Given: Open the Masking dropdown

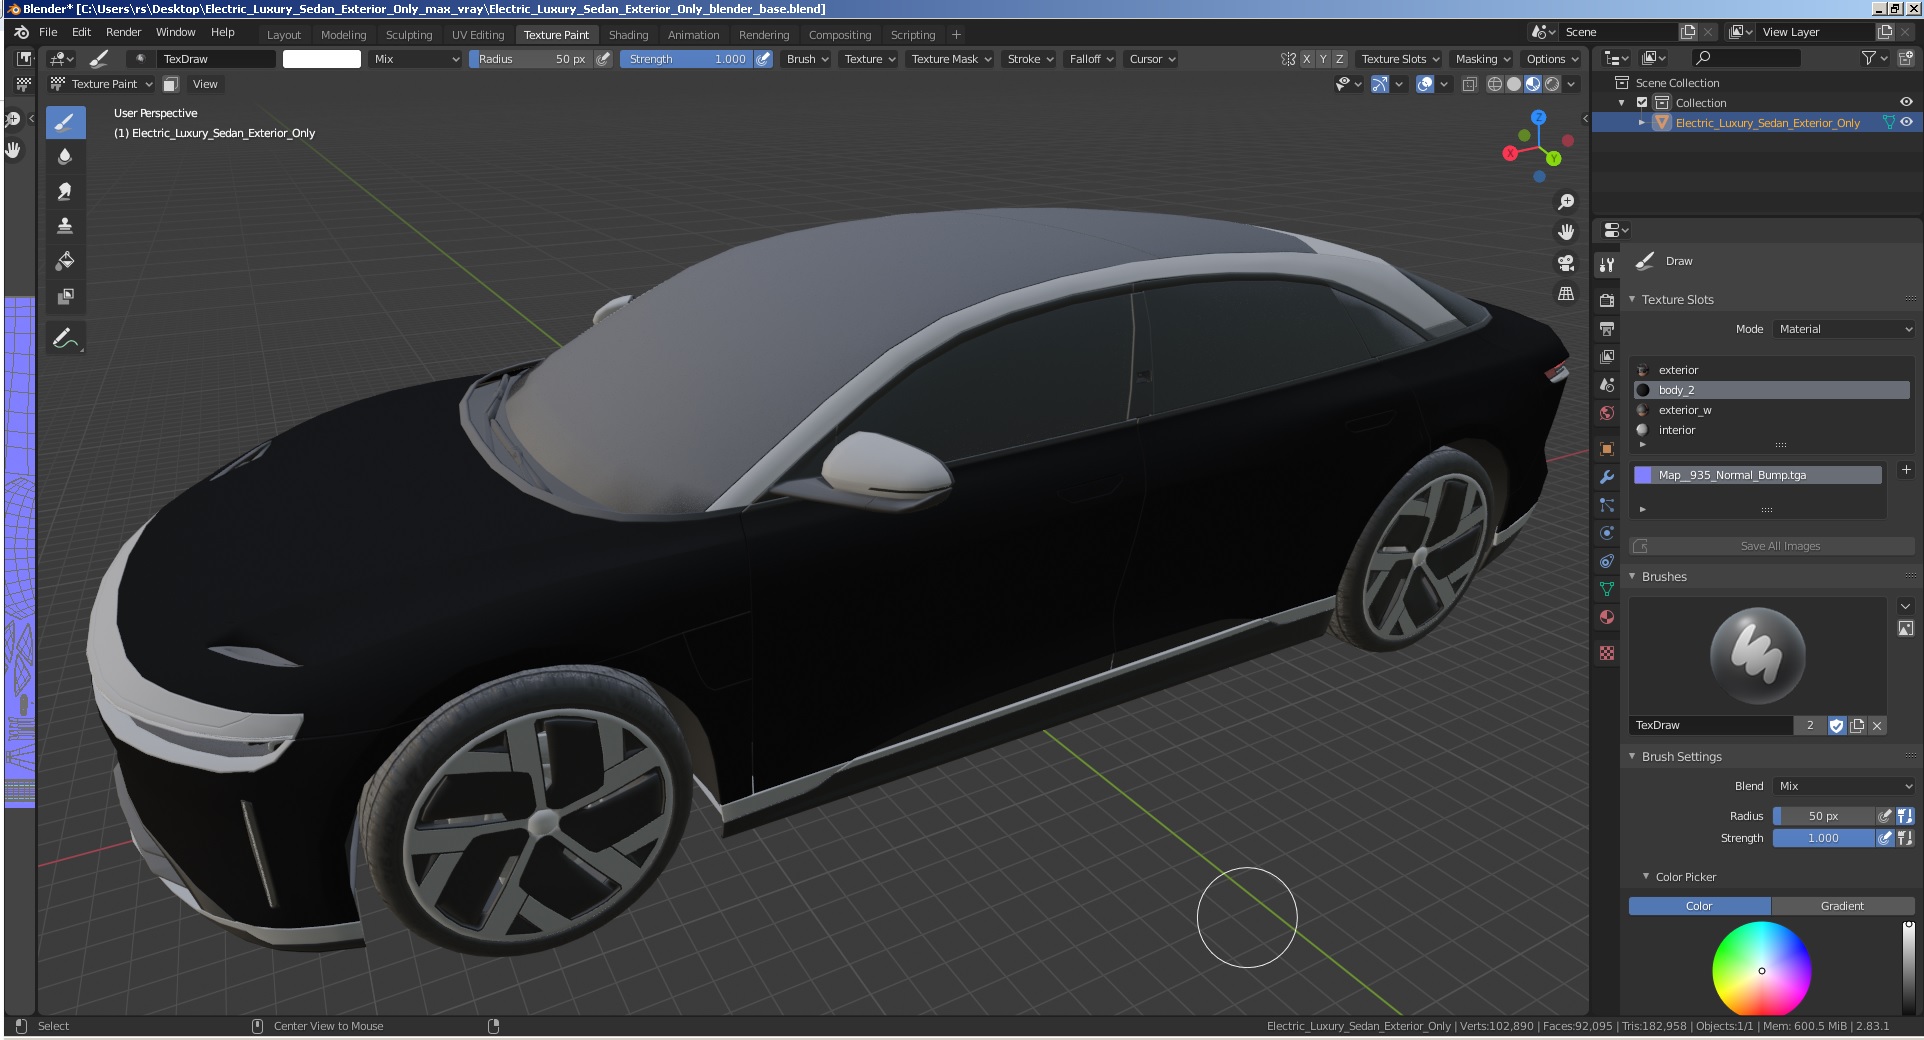Looking at the screenshot, I should 1482,59.
